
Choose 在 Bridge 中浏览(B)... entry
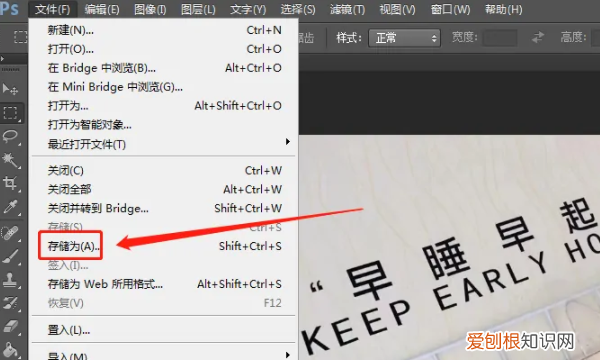point(164,68)
